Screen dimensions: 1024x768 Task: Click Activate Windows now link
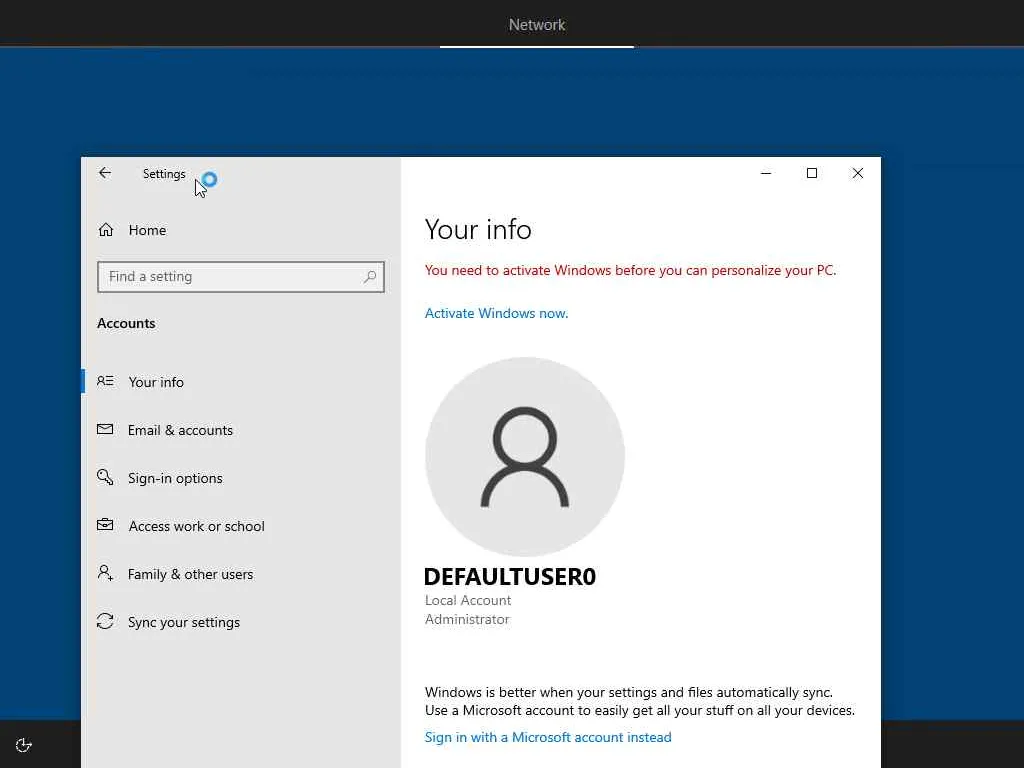(x=496, y=313)
